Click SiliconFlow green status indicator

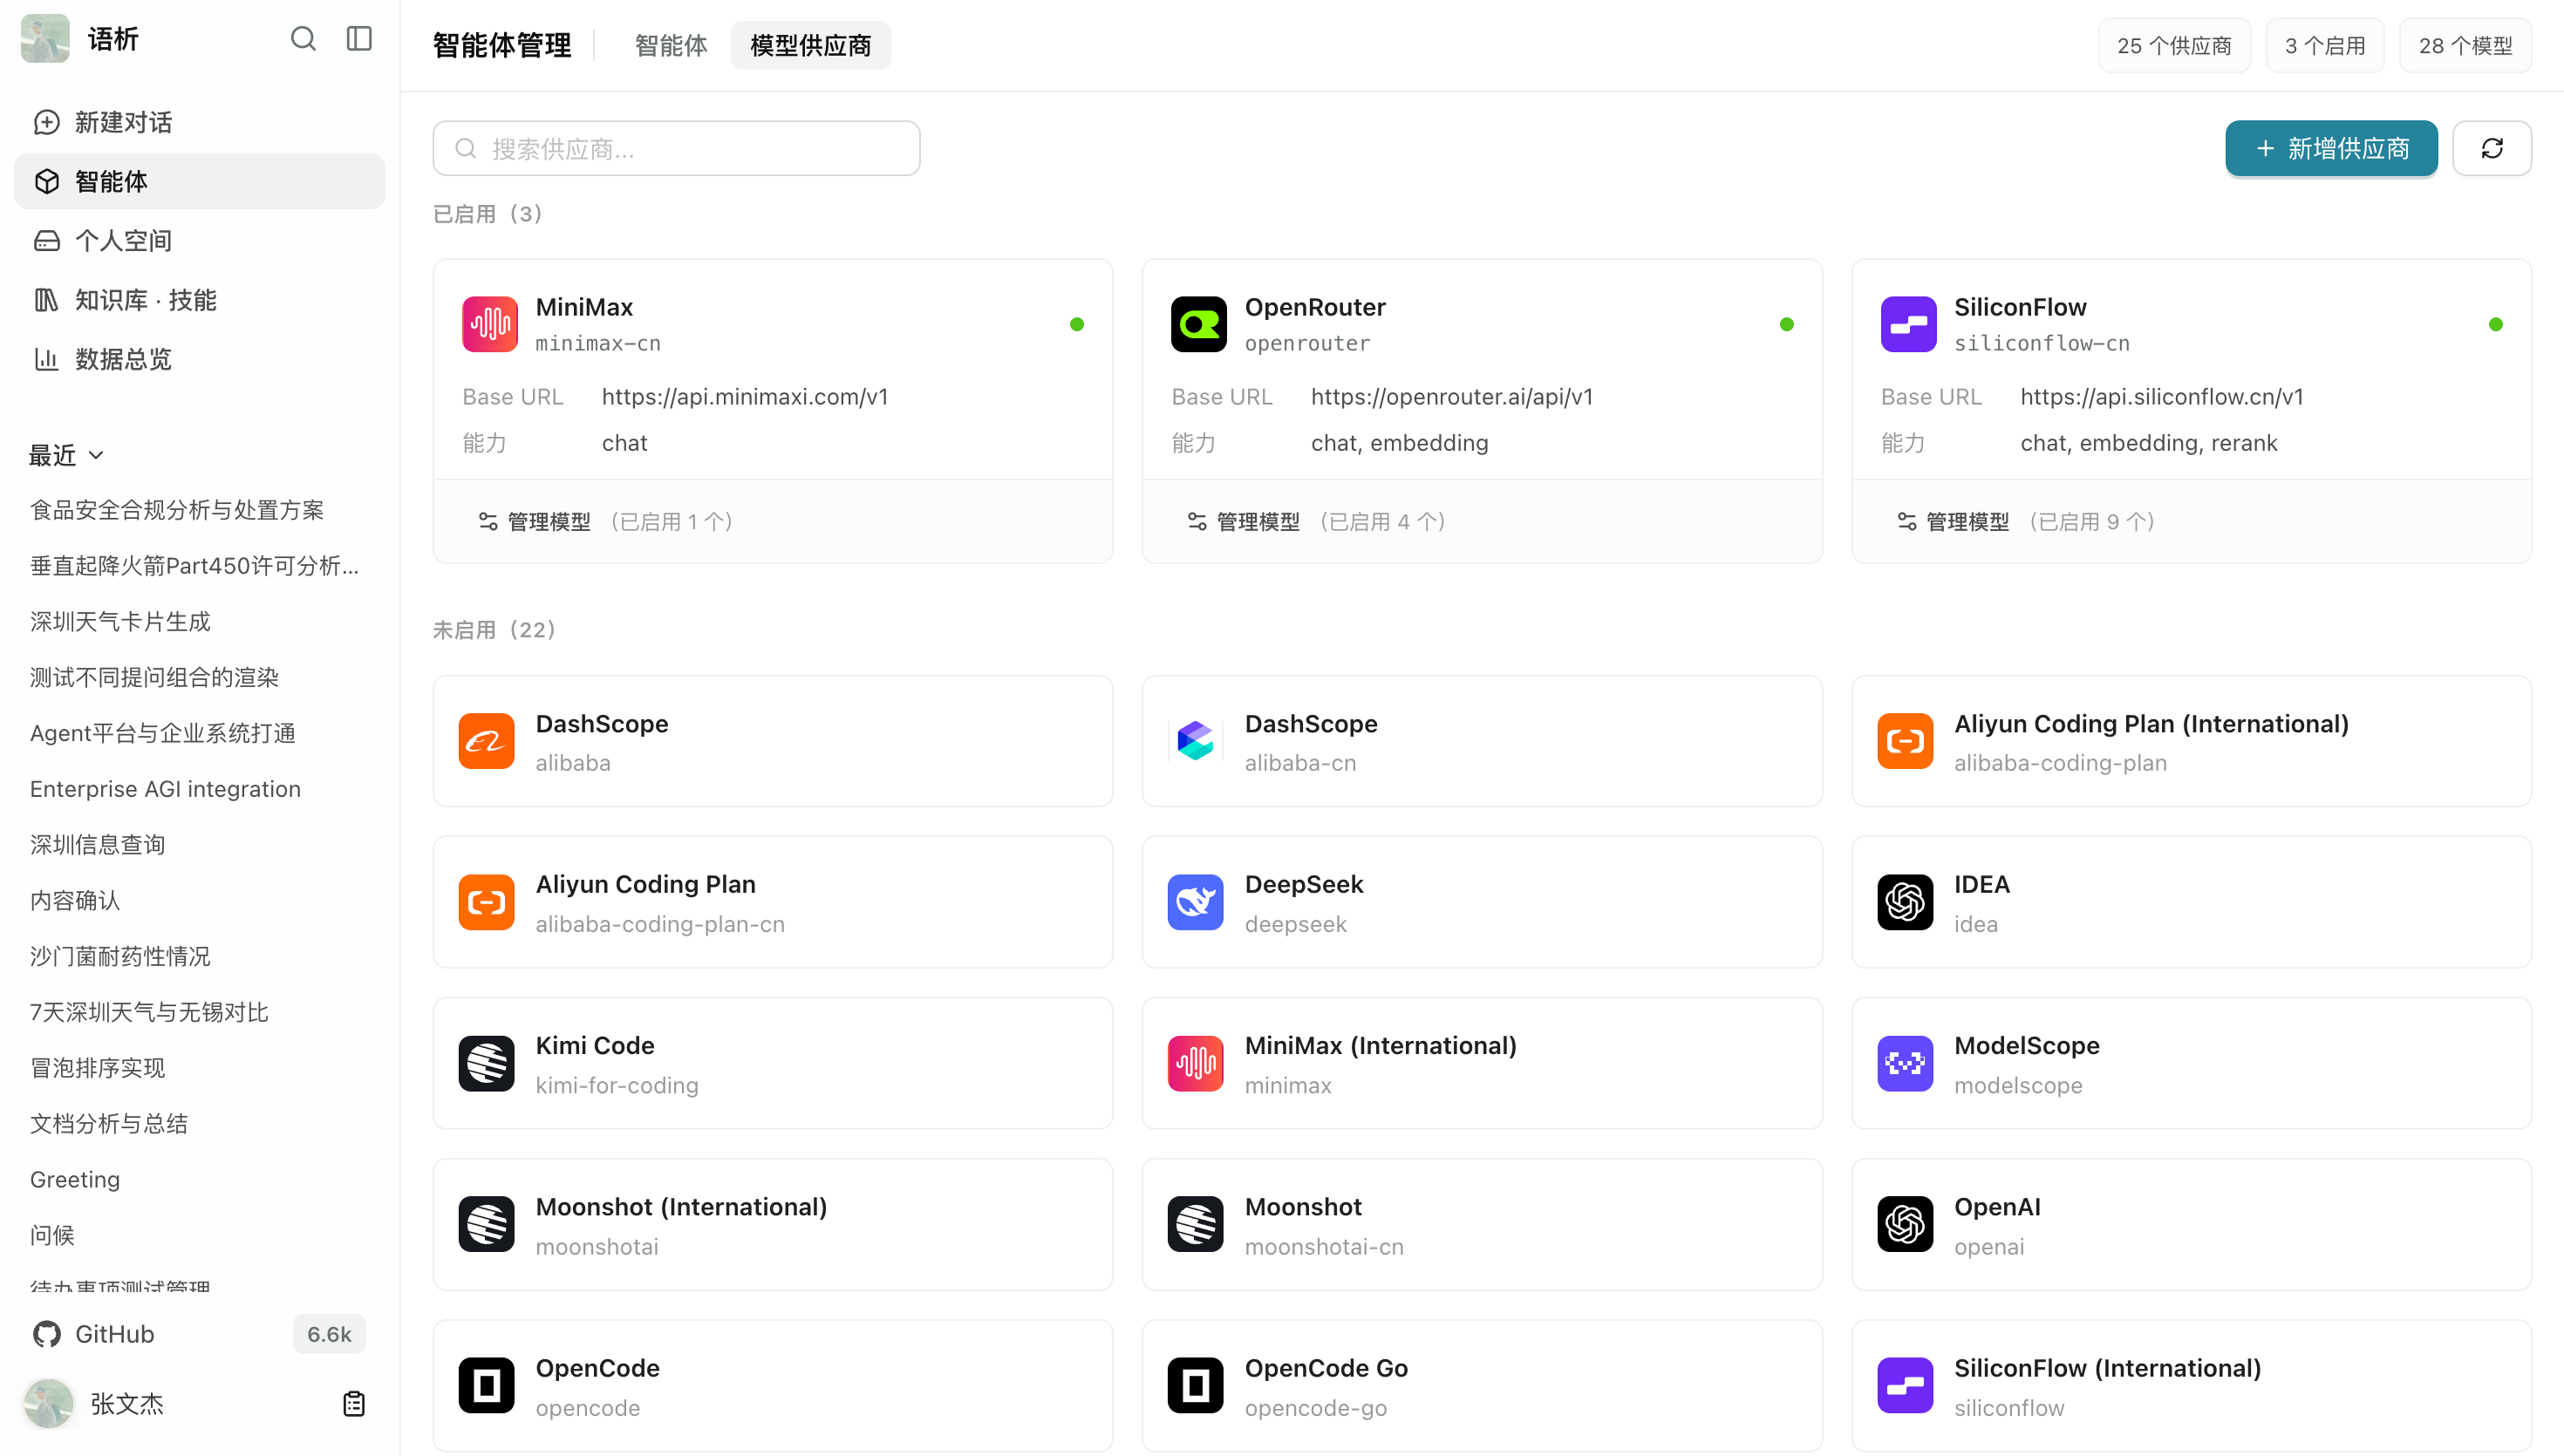point(2496,324)
